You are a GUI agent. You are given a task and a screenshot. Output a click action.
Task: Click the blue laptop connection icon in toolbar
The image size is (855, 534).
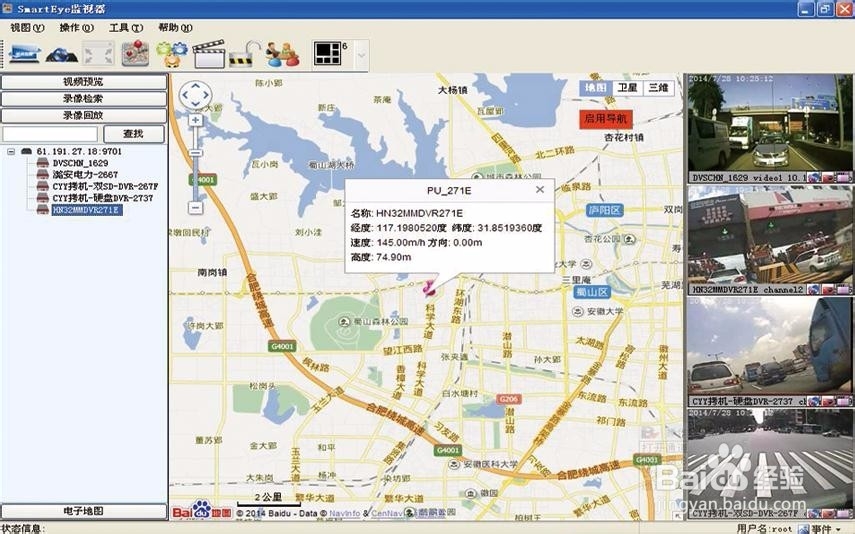tap(25, 55)
